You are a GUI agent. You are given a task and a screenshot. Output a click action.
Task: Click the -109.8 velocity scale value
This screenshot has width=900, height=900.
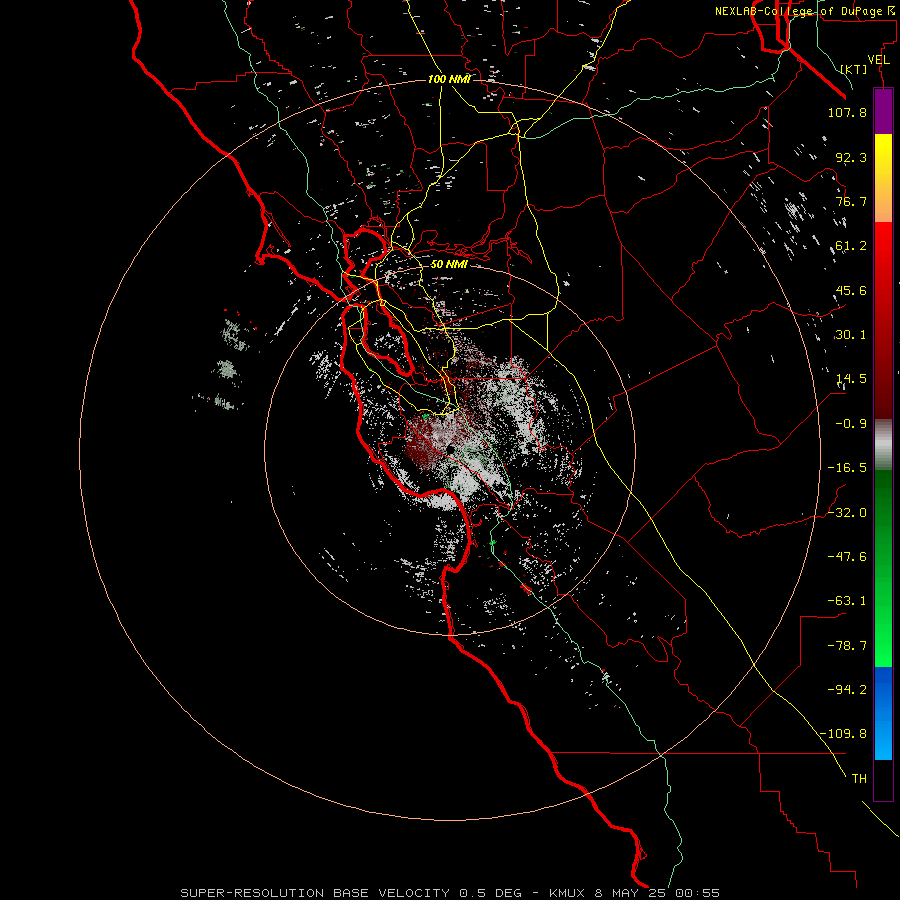(844, 734)
